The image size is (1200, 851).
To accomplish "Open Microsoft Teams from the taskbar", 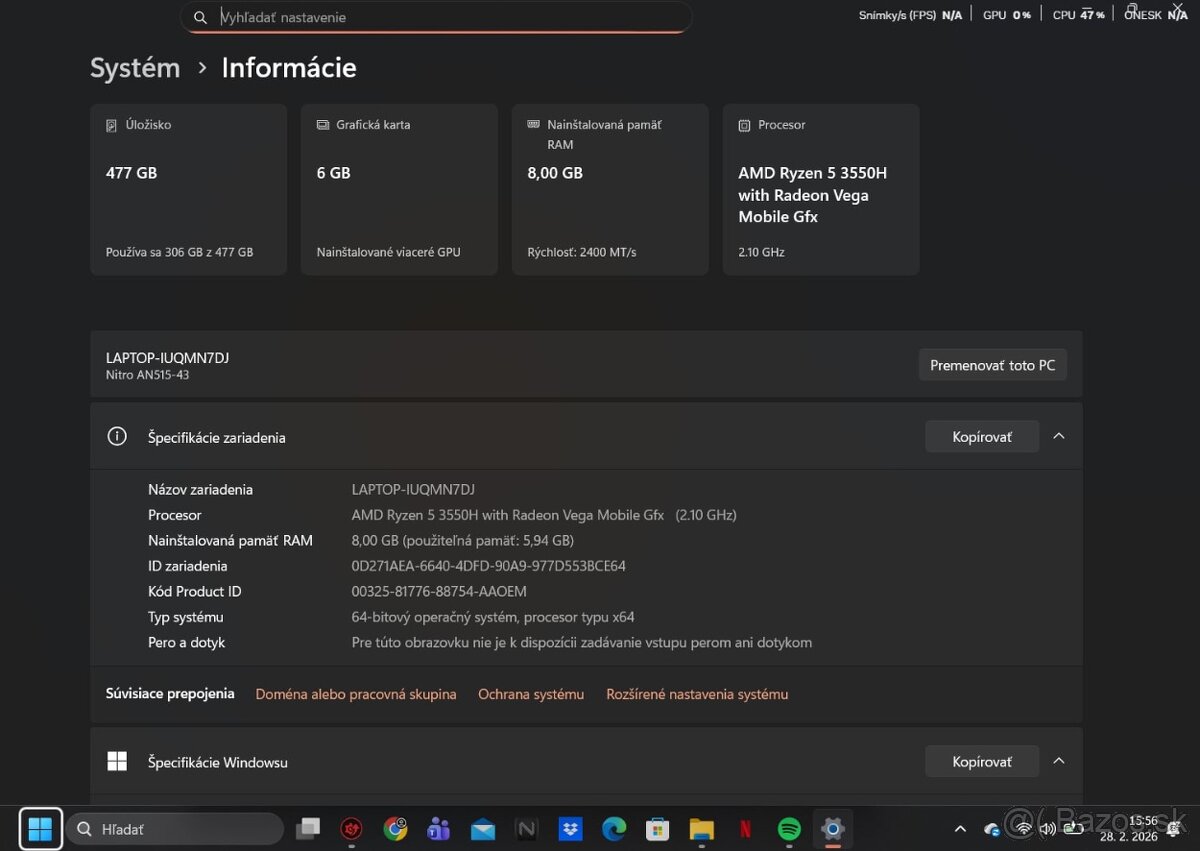I will [x=438, y=829].
